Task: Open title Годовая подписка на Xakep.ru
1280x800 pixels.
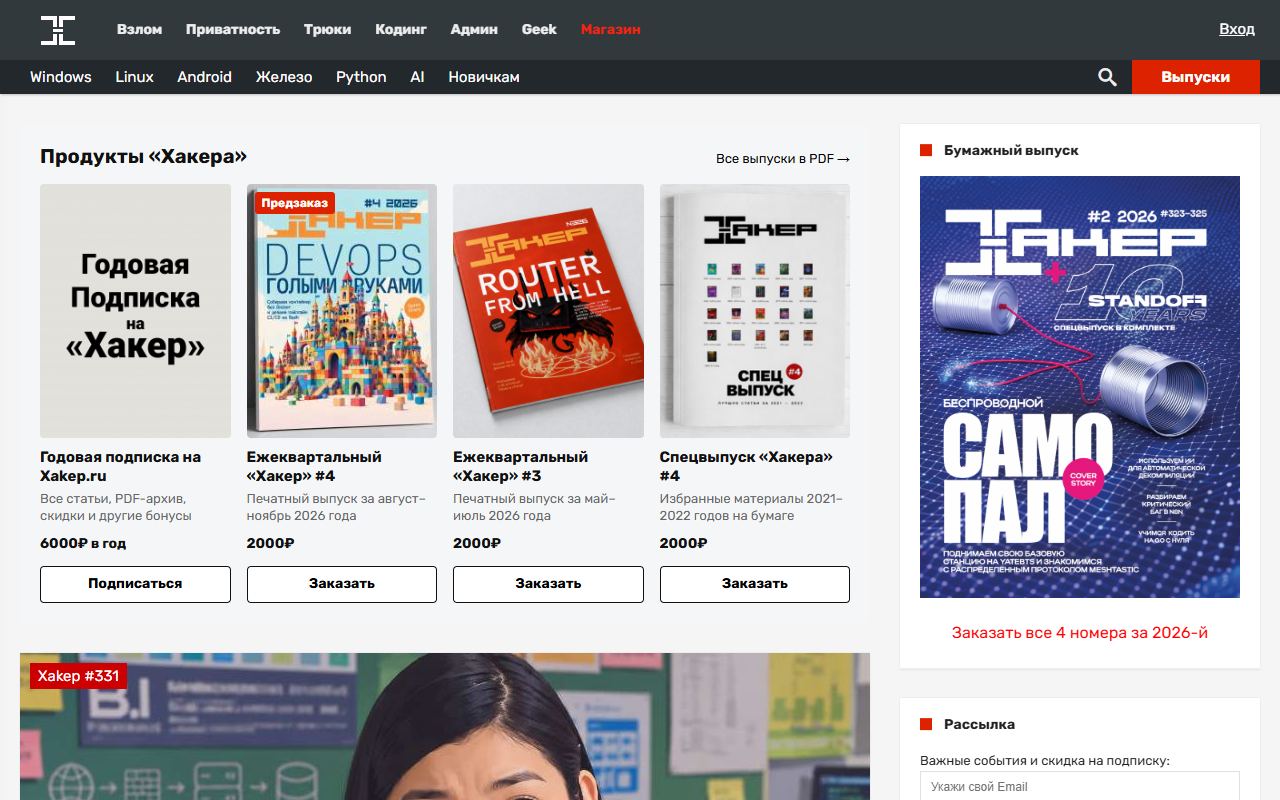Action: click(x=121, y=466)
